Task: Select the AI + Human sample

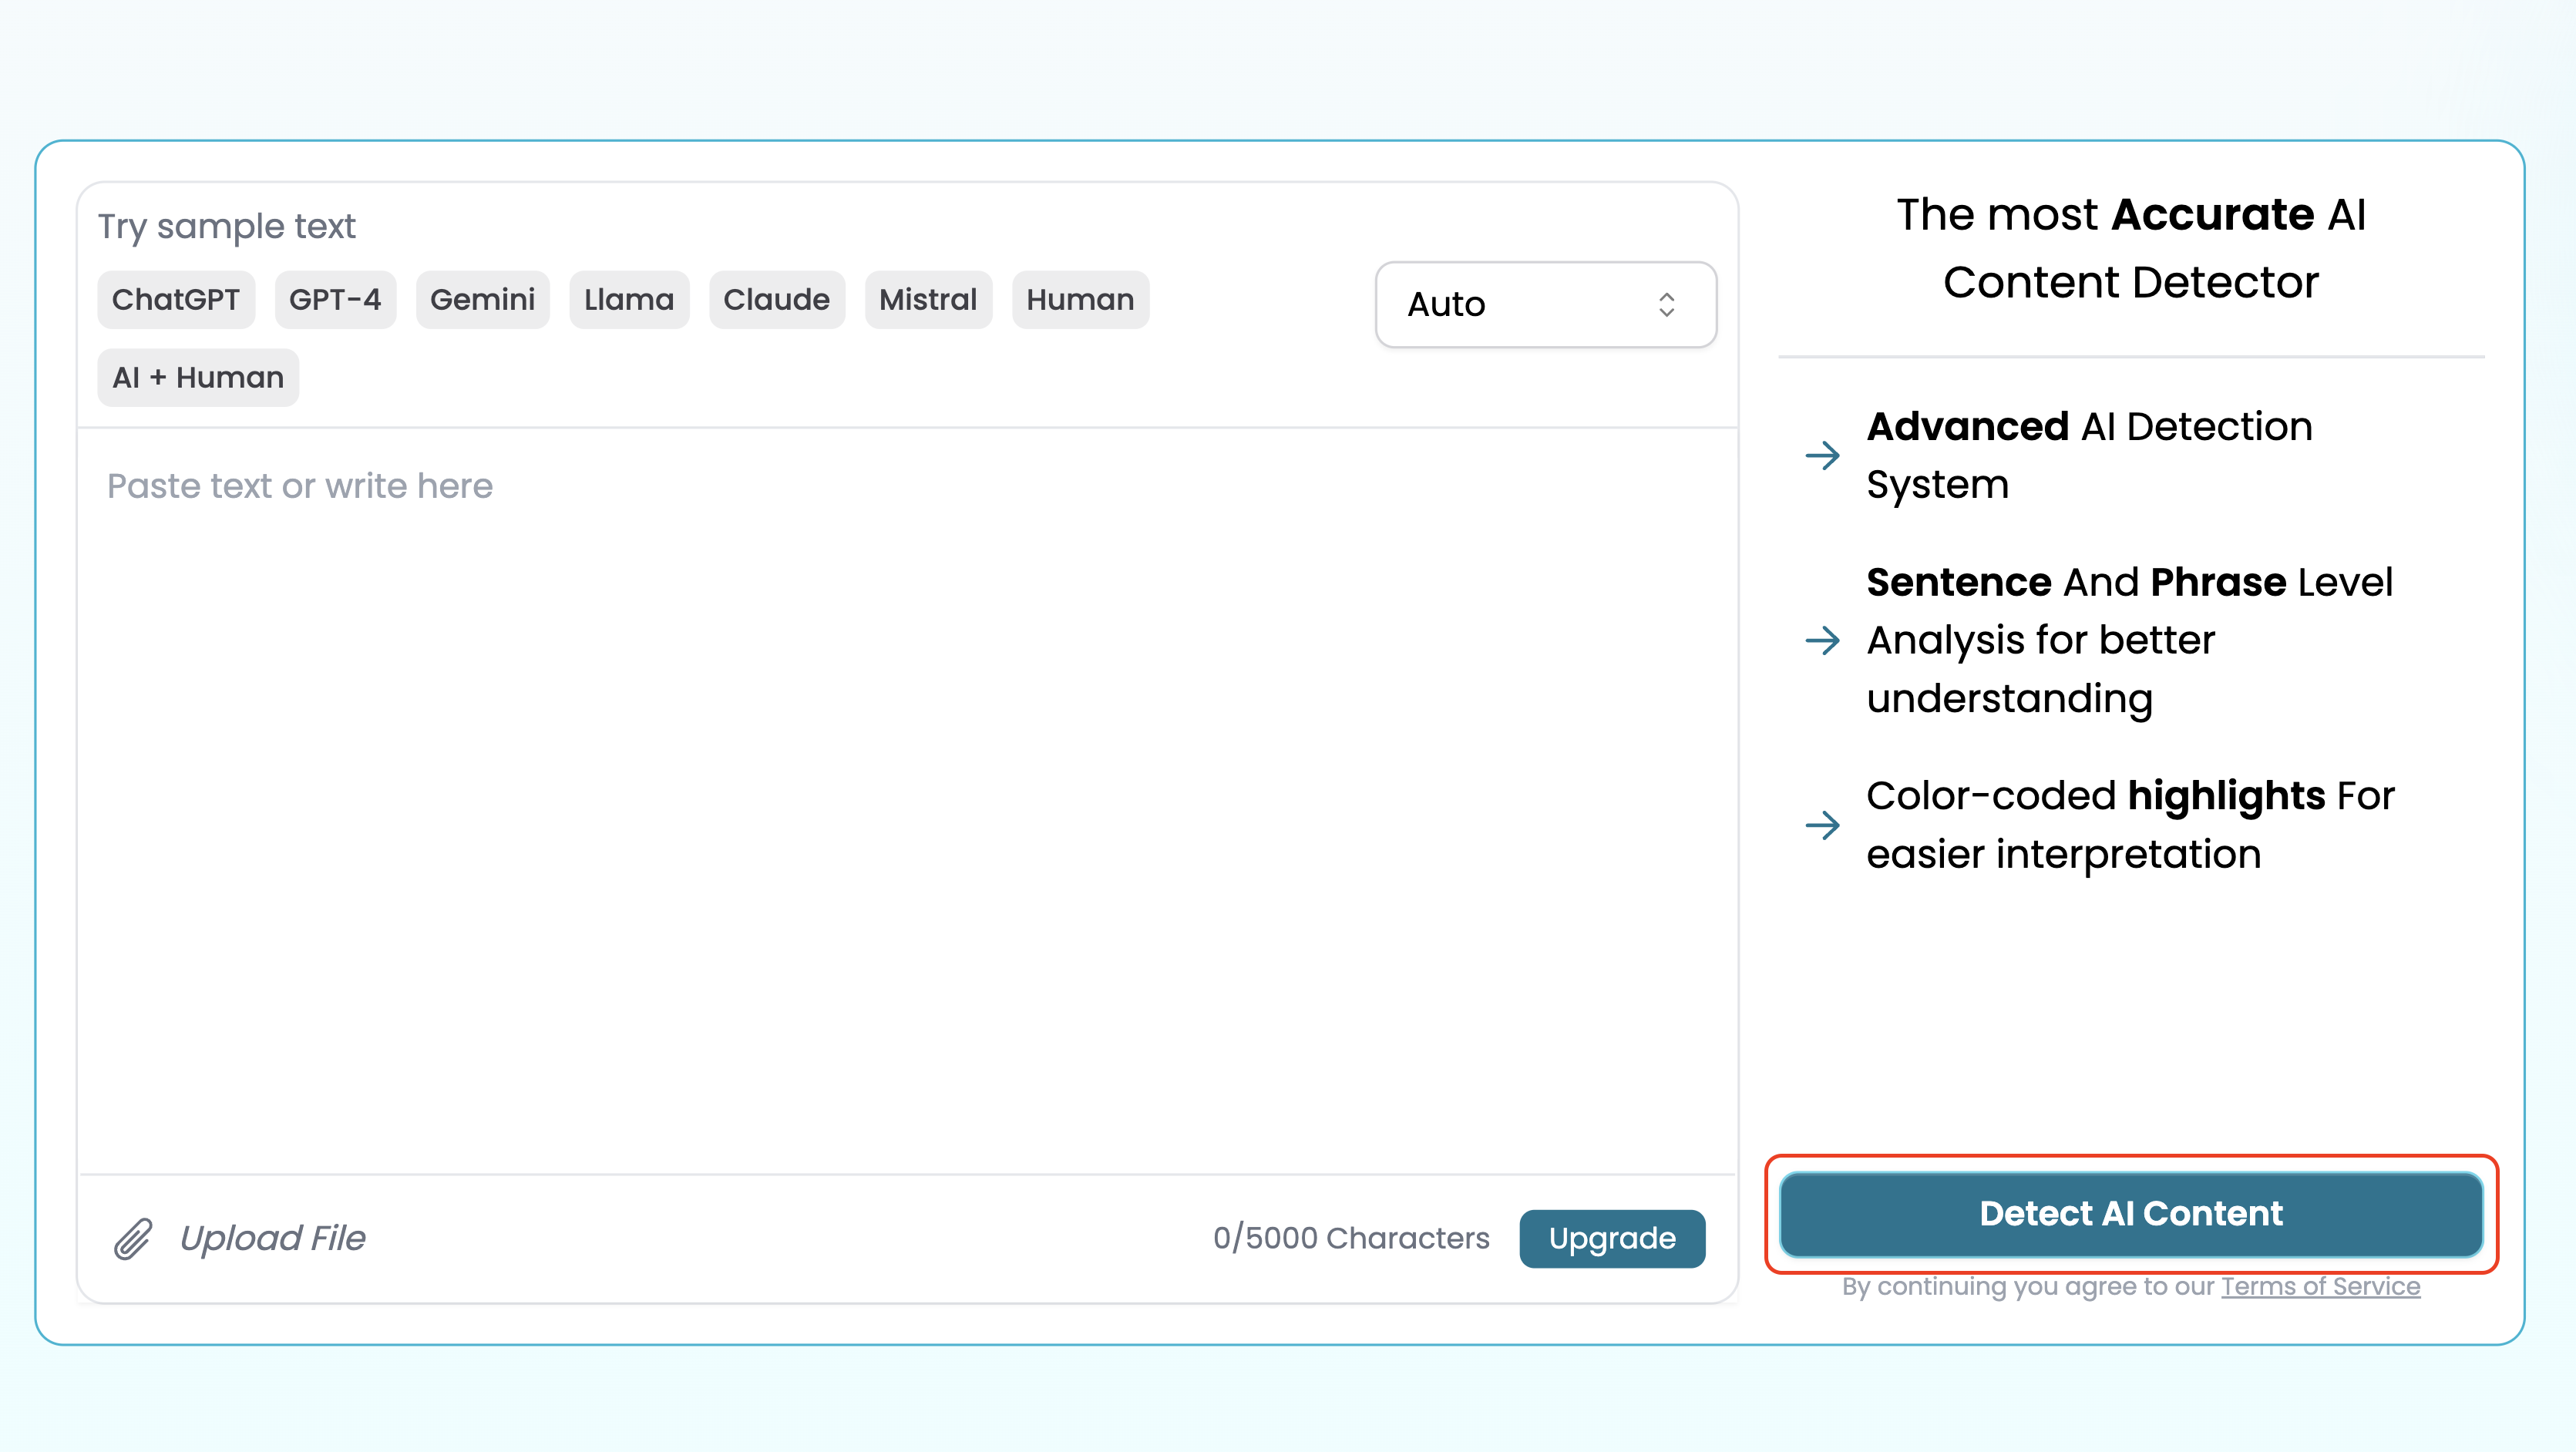Action: click(198, 377)
